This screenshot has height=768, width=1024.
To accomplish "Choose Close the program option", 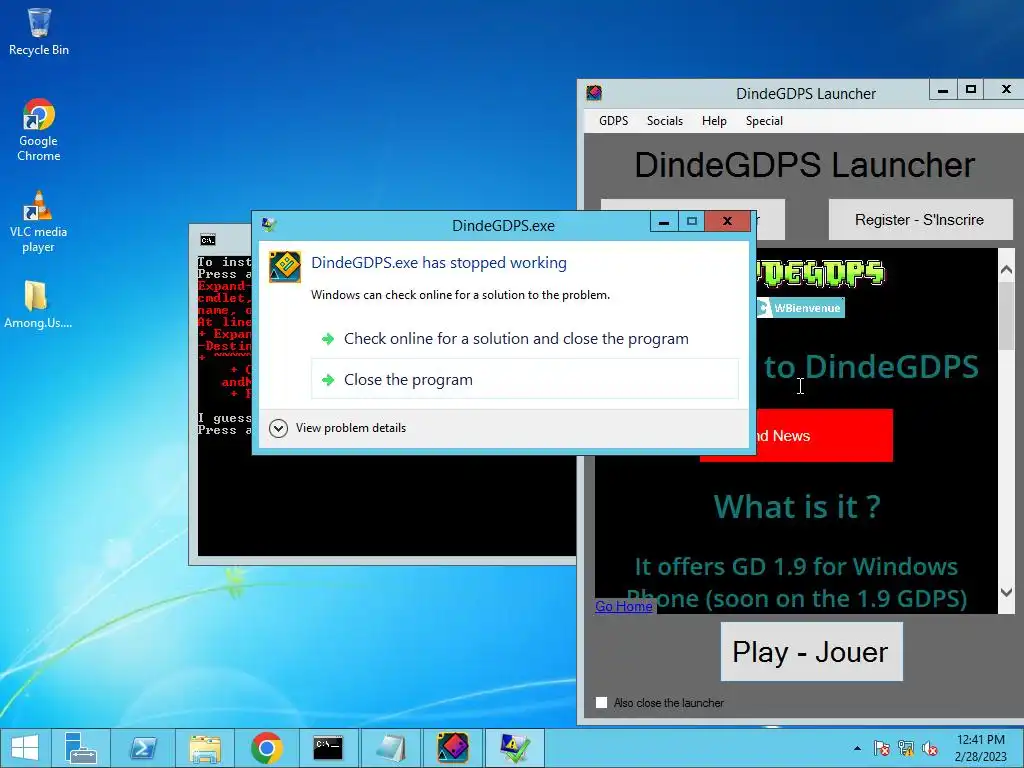I will 525,379.
